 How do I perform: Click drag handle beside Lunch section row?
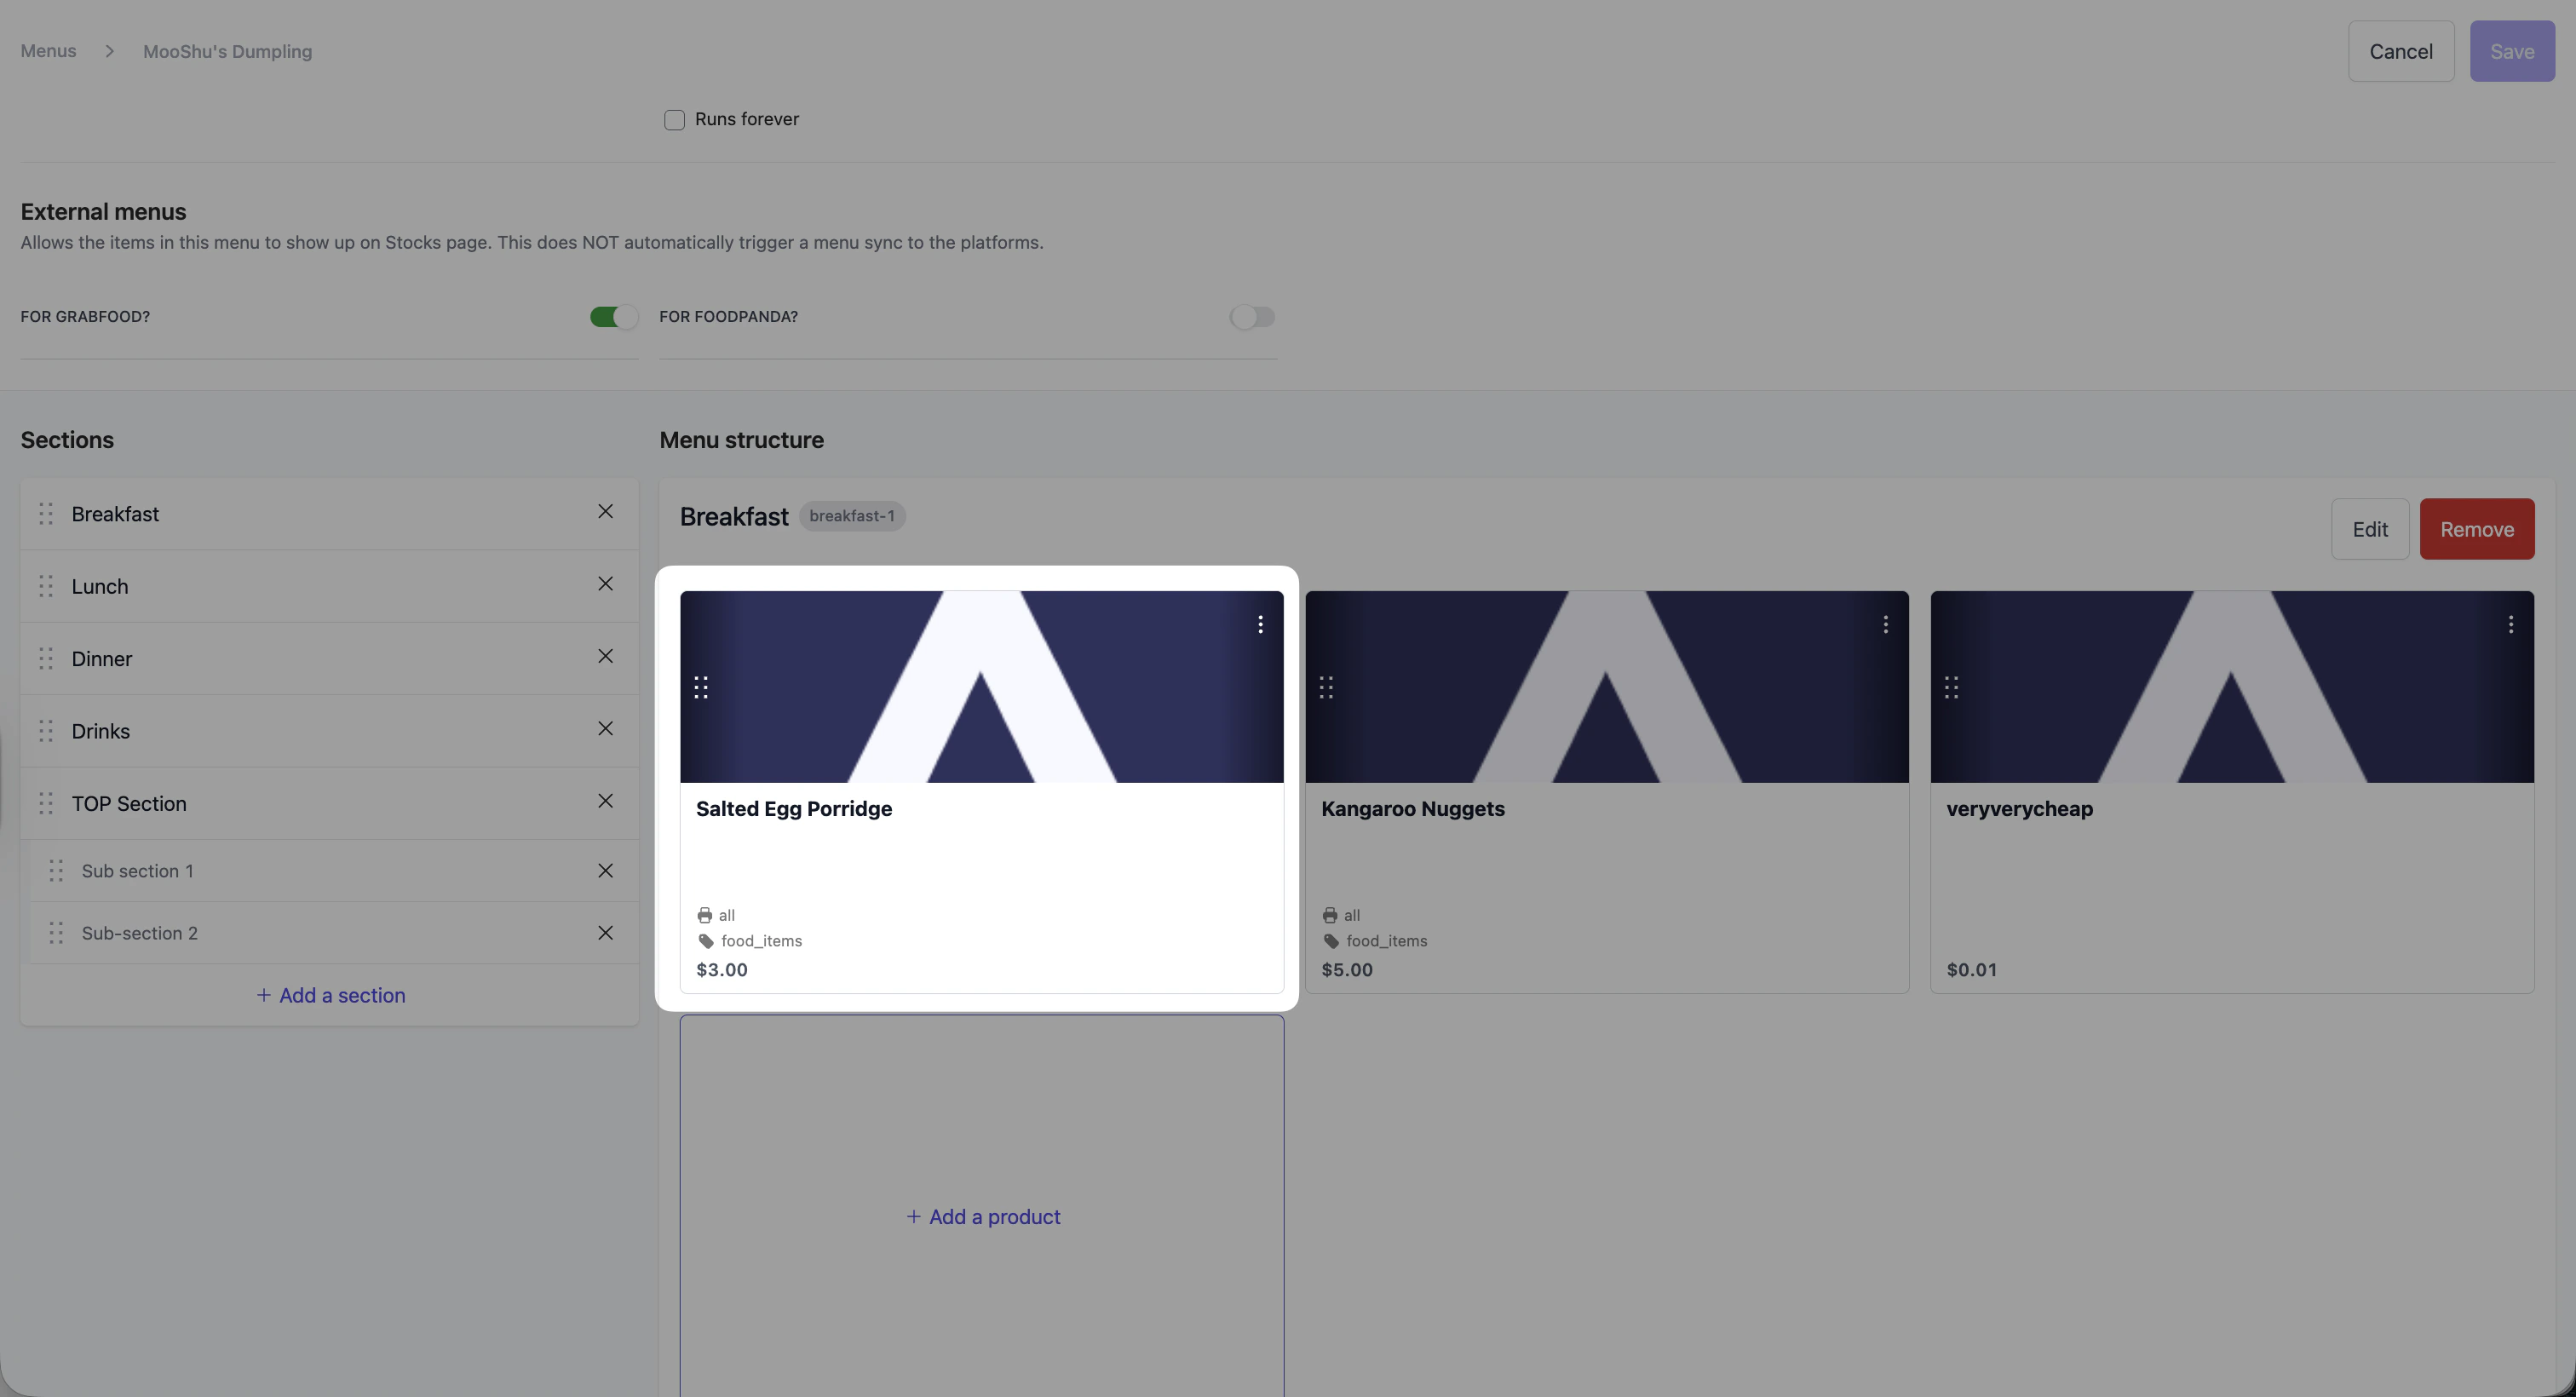pos(46,586)
